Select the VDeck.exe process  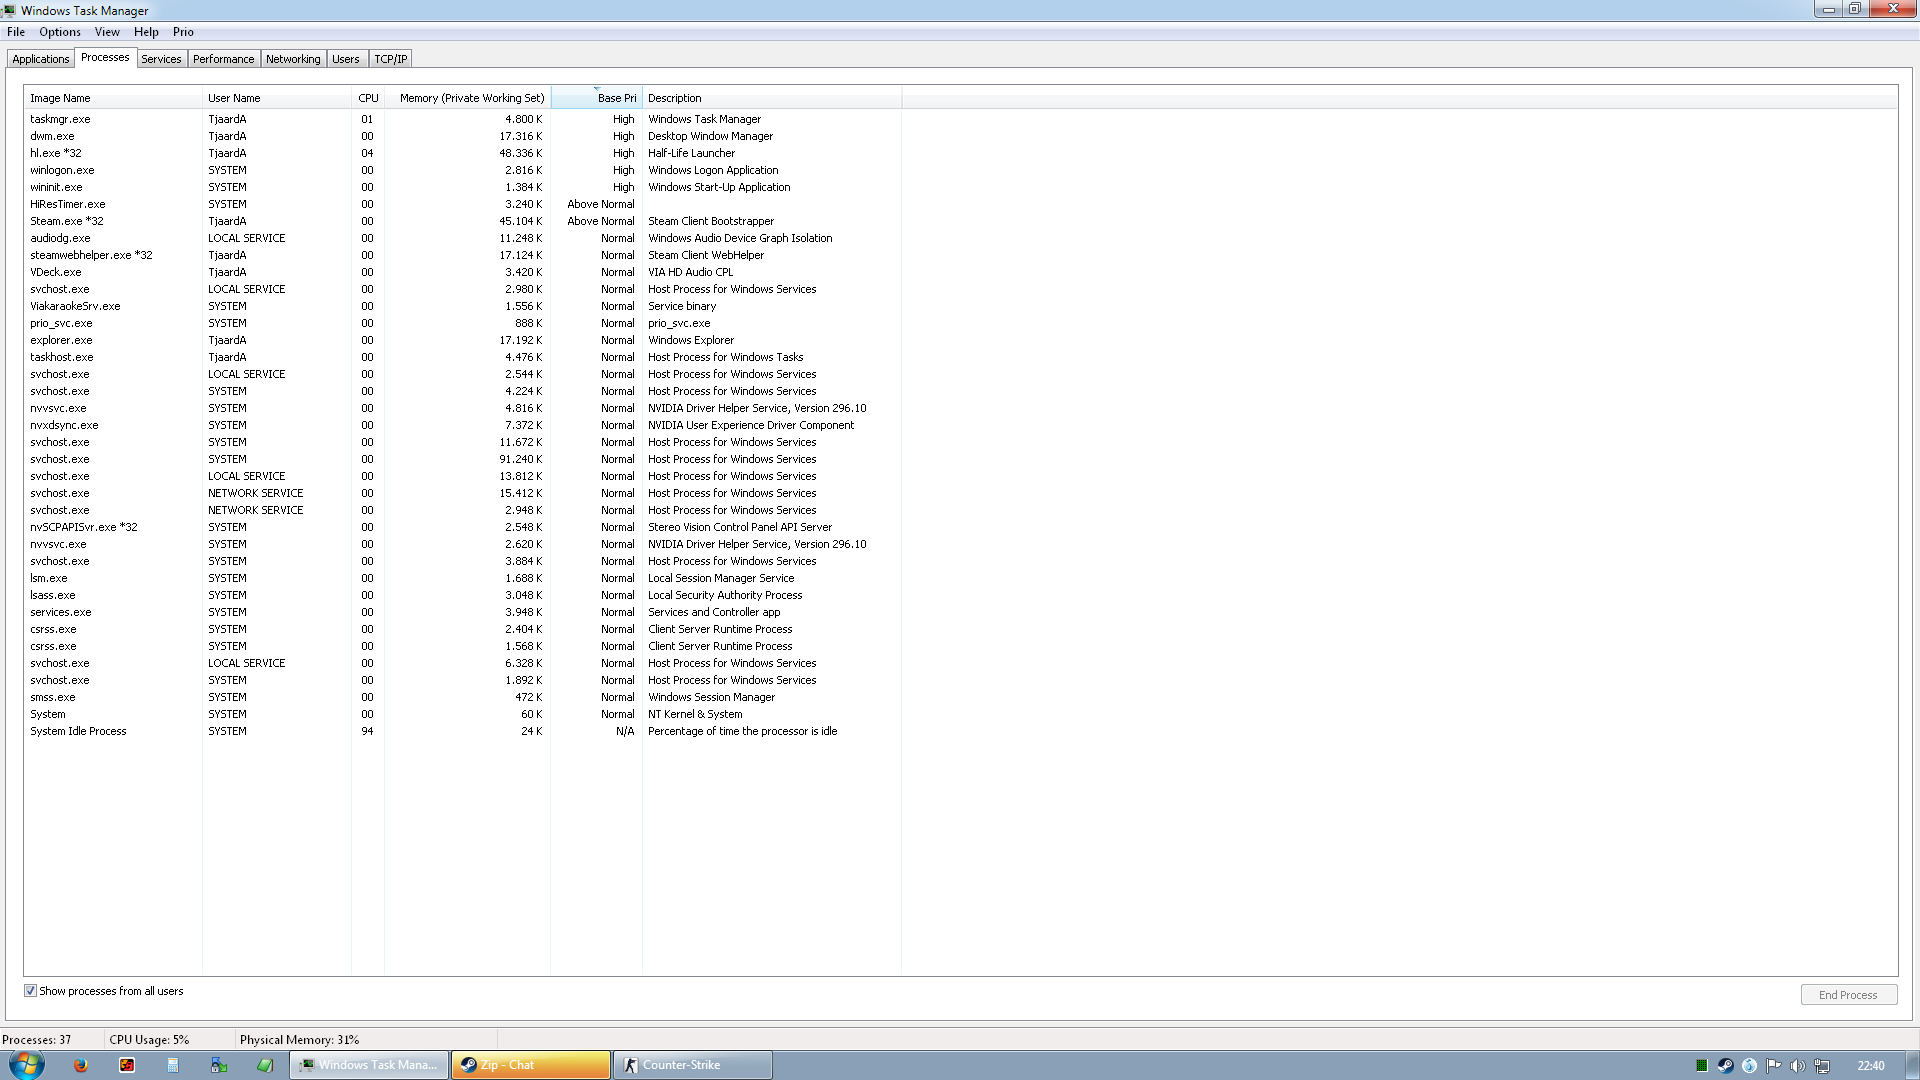[x=462, y=272]
